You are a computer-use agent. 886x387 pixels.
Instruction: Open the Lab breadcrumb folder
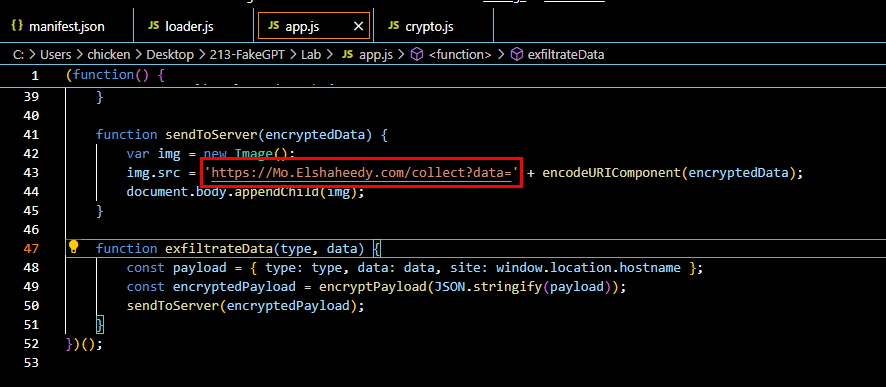click(x=311, y=55)
